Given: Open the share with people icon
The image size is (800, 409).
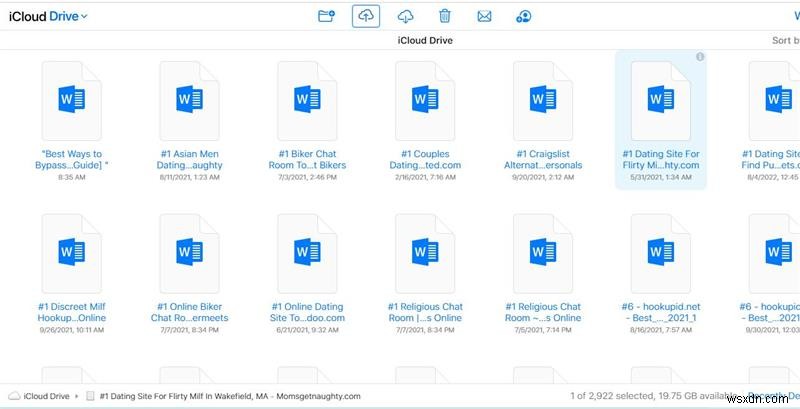Looking at the screenshot, I should (x=523, y=16).
